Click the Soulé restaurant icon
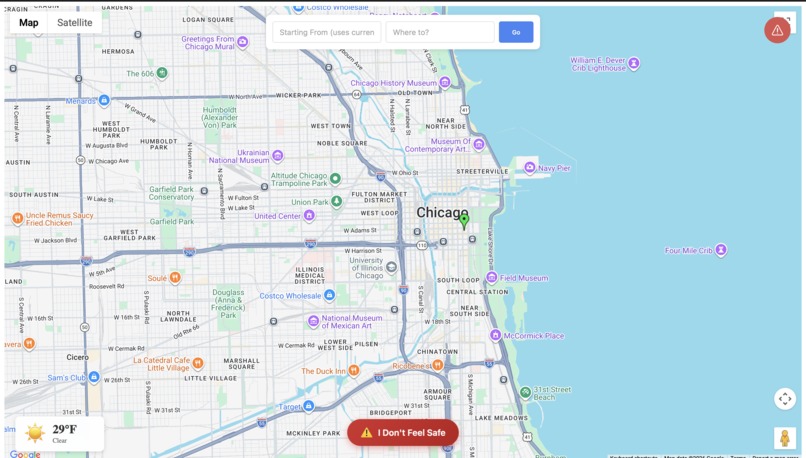Image resolution: width=806 pixels, height=458 pixels. (175, 278)
